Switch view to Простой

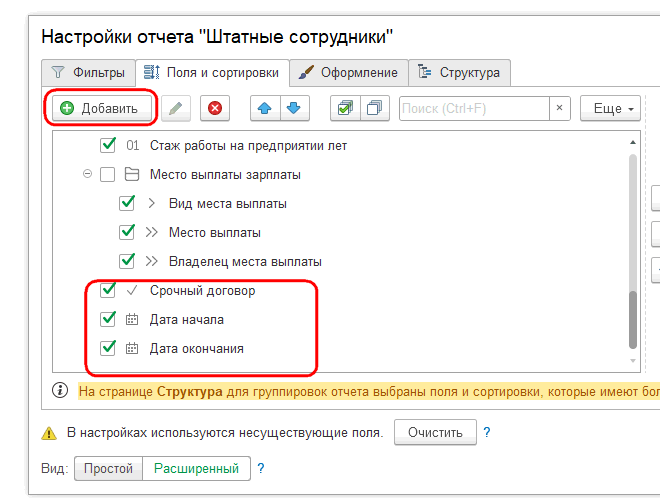click(108, 469)
